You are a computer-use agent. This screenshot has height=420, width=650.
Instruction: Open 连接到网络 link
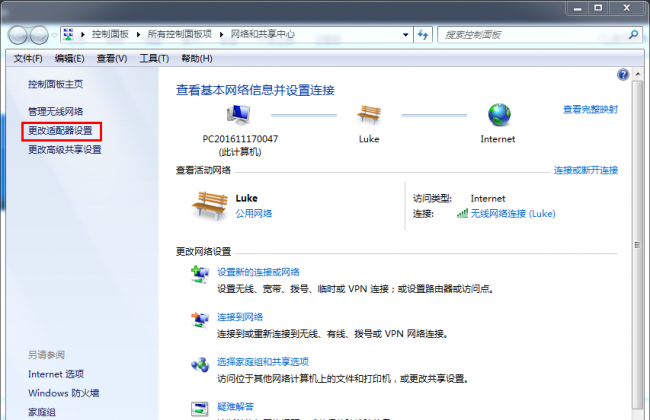coord(240,317)
